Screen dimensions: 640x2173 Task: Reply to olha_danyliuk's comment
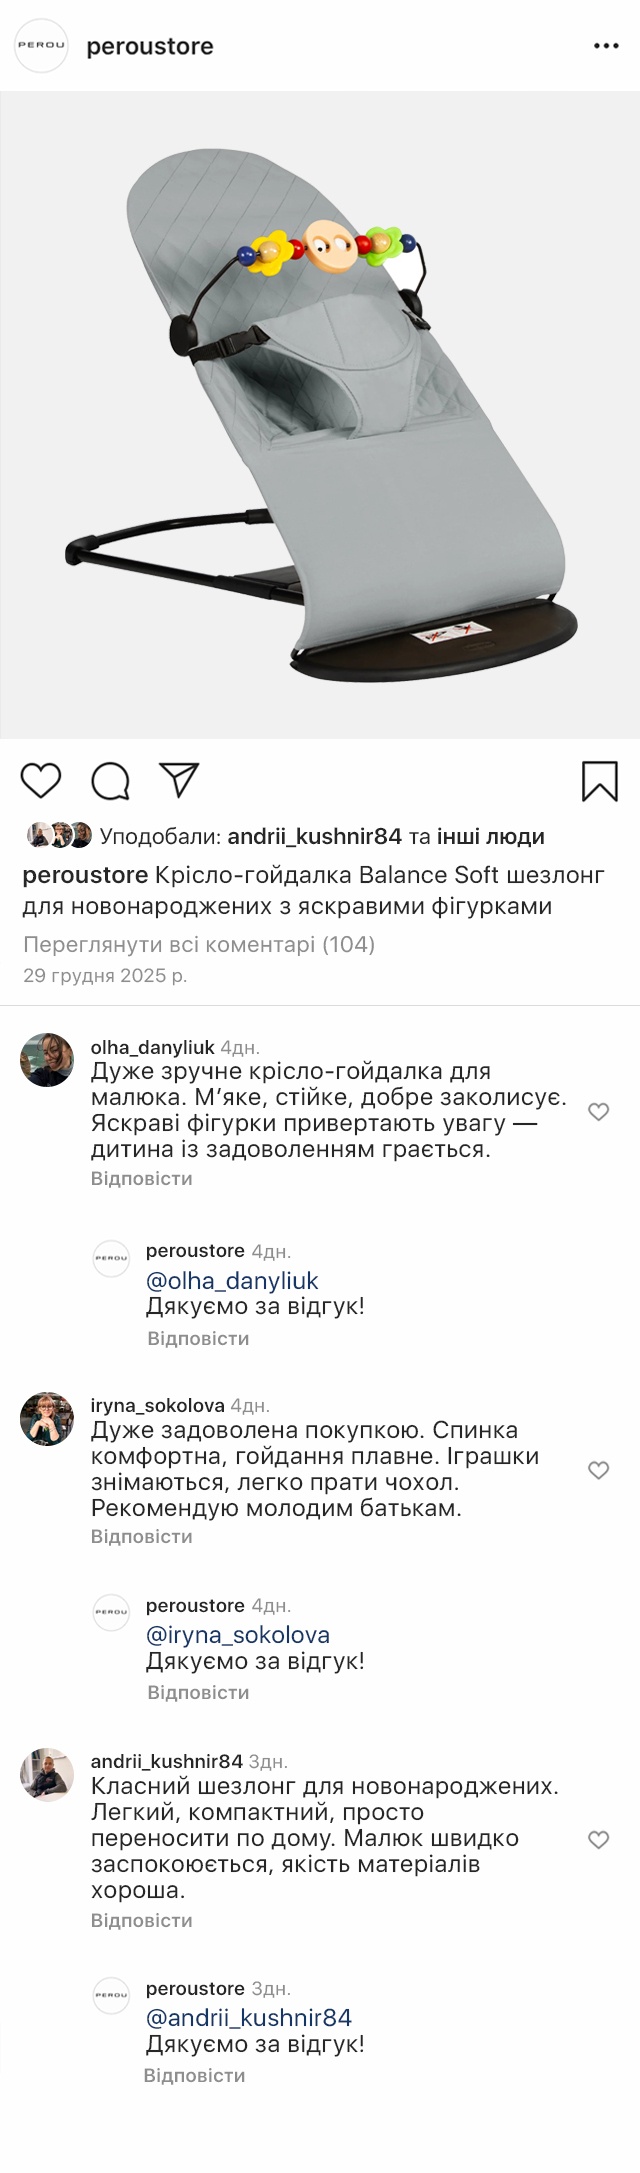[141, 1178]
